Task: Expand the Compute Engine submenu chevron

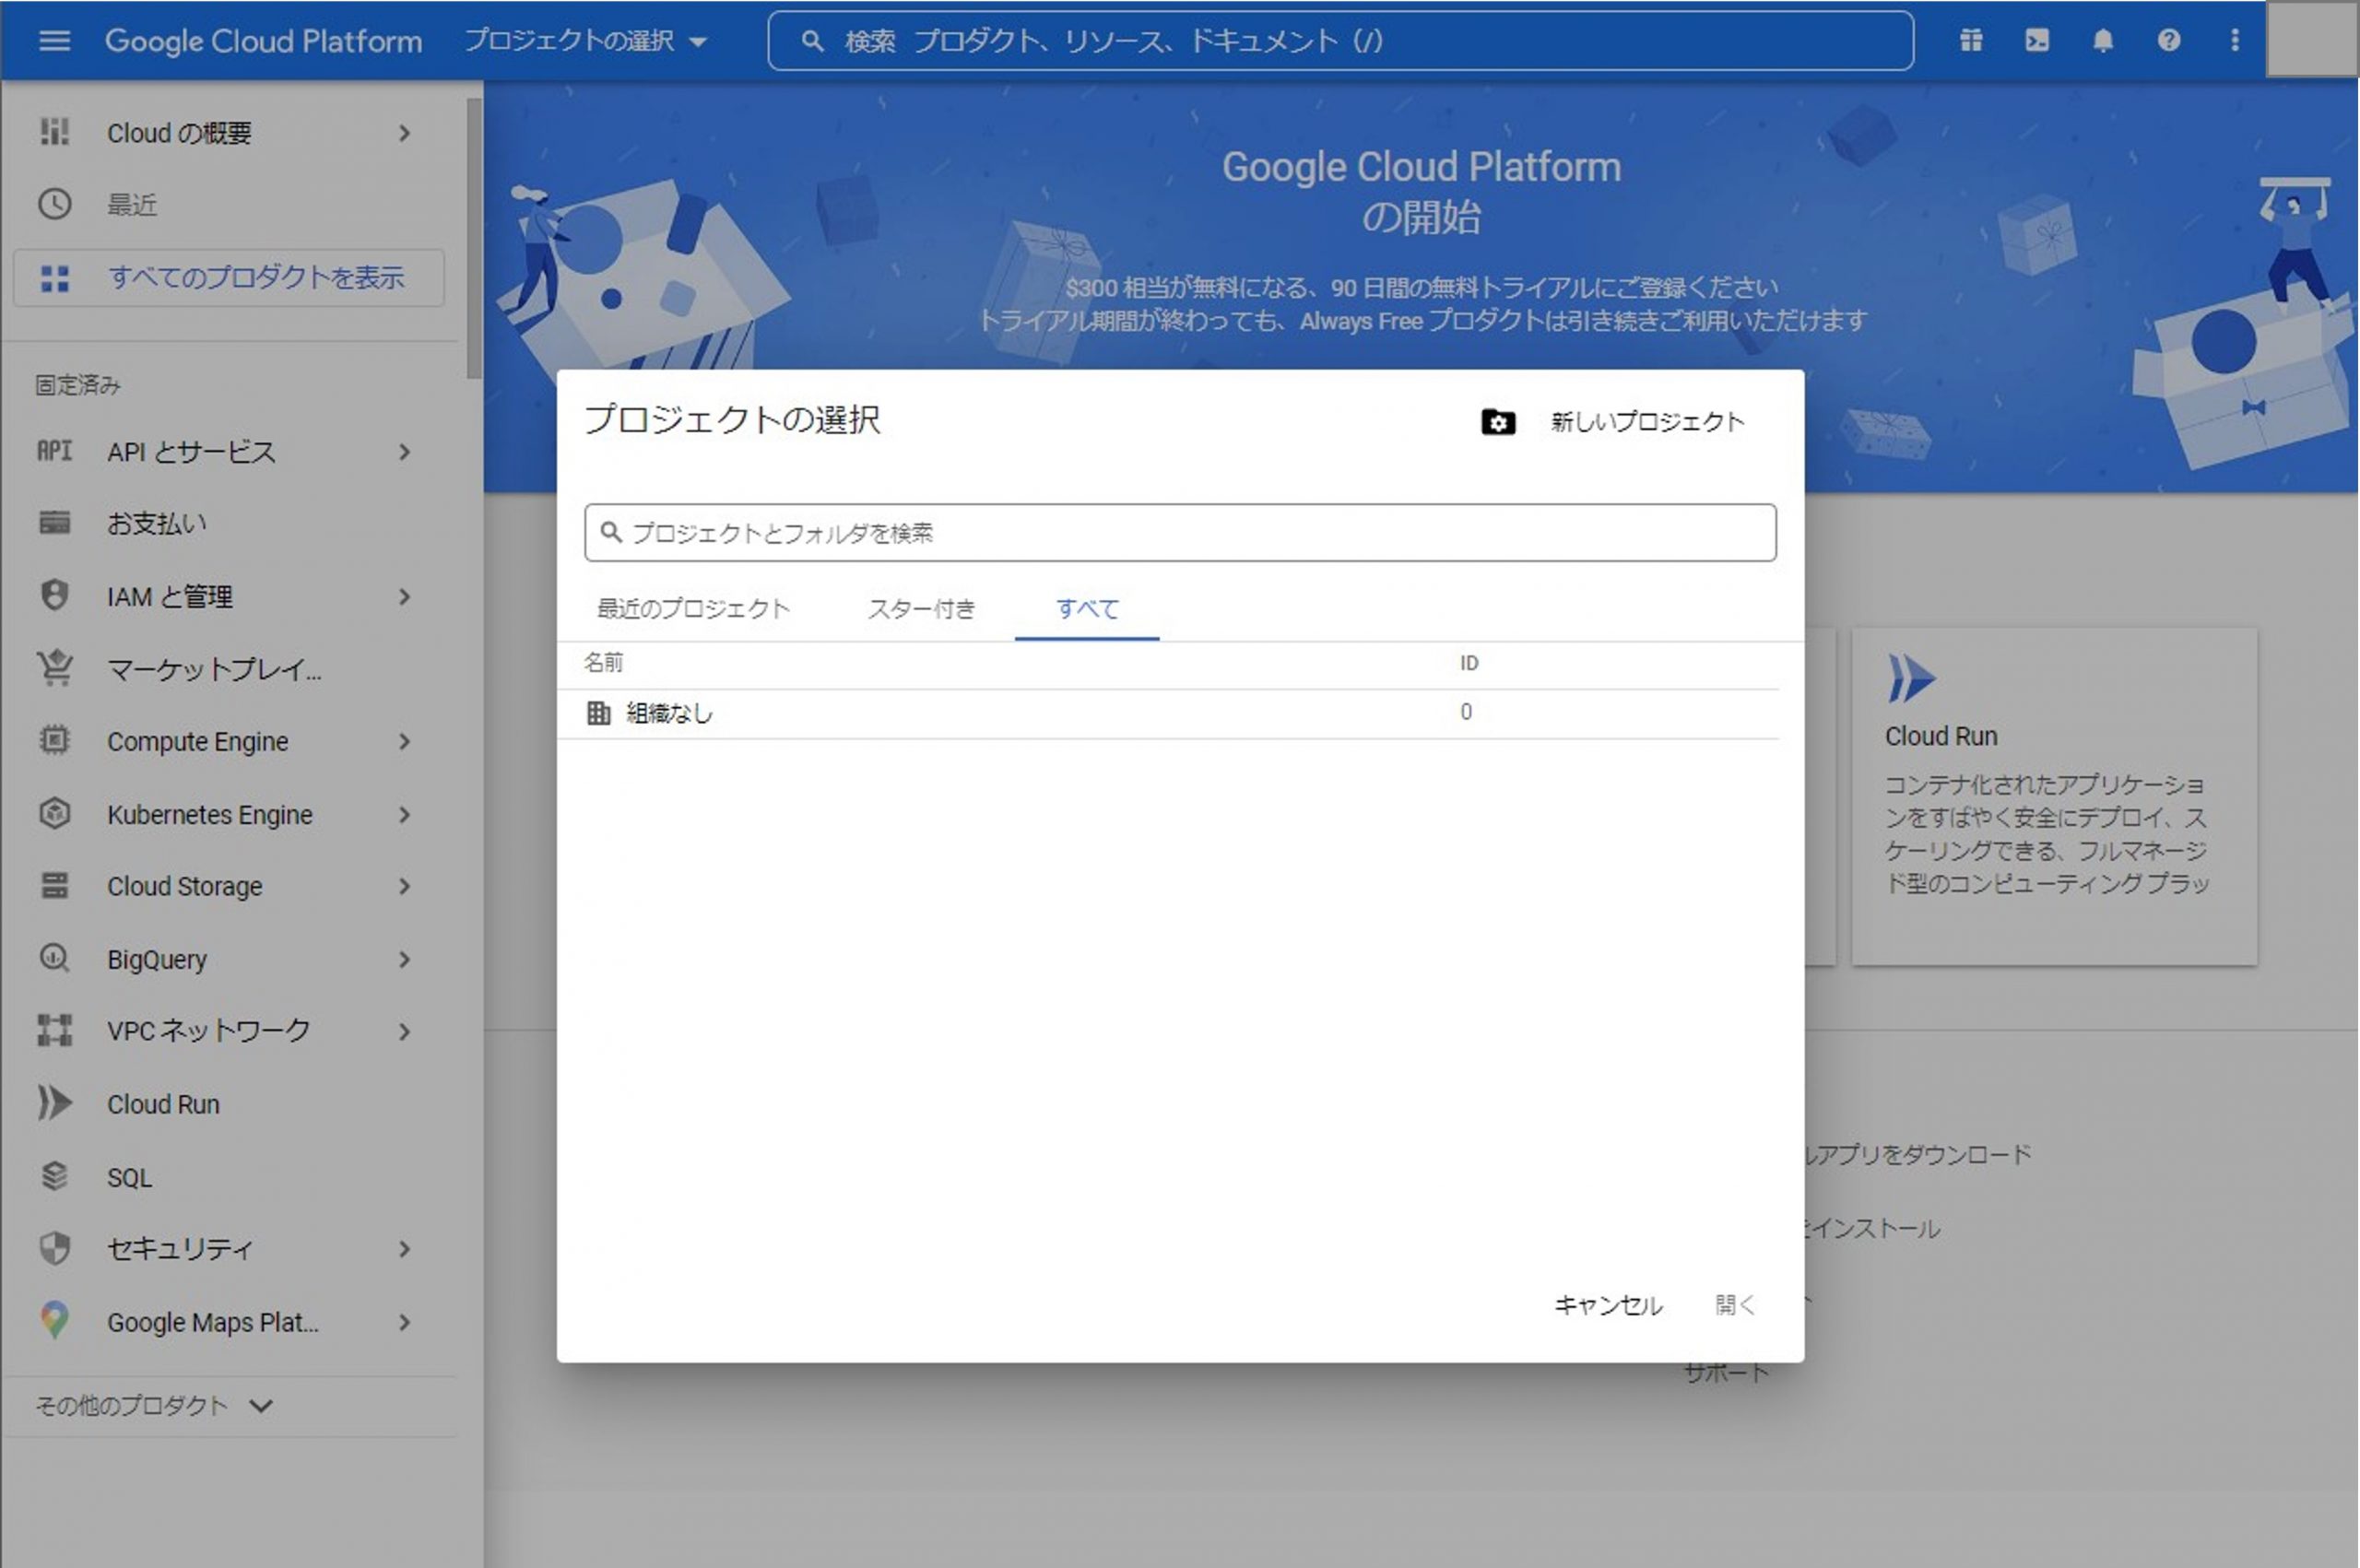Action: pos(404,742)
